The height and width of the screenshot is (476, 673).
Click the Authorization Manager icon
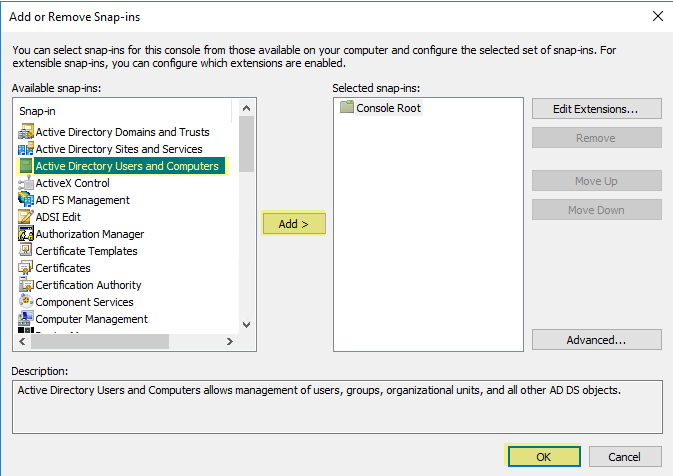coord(26,234)
